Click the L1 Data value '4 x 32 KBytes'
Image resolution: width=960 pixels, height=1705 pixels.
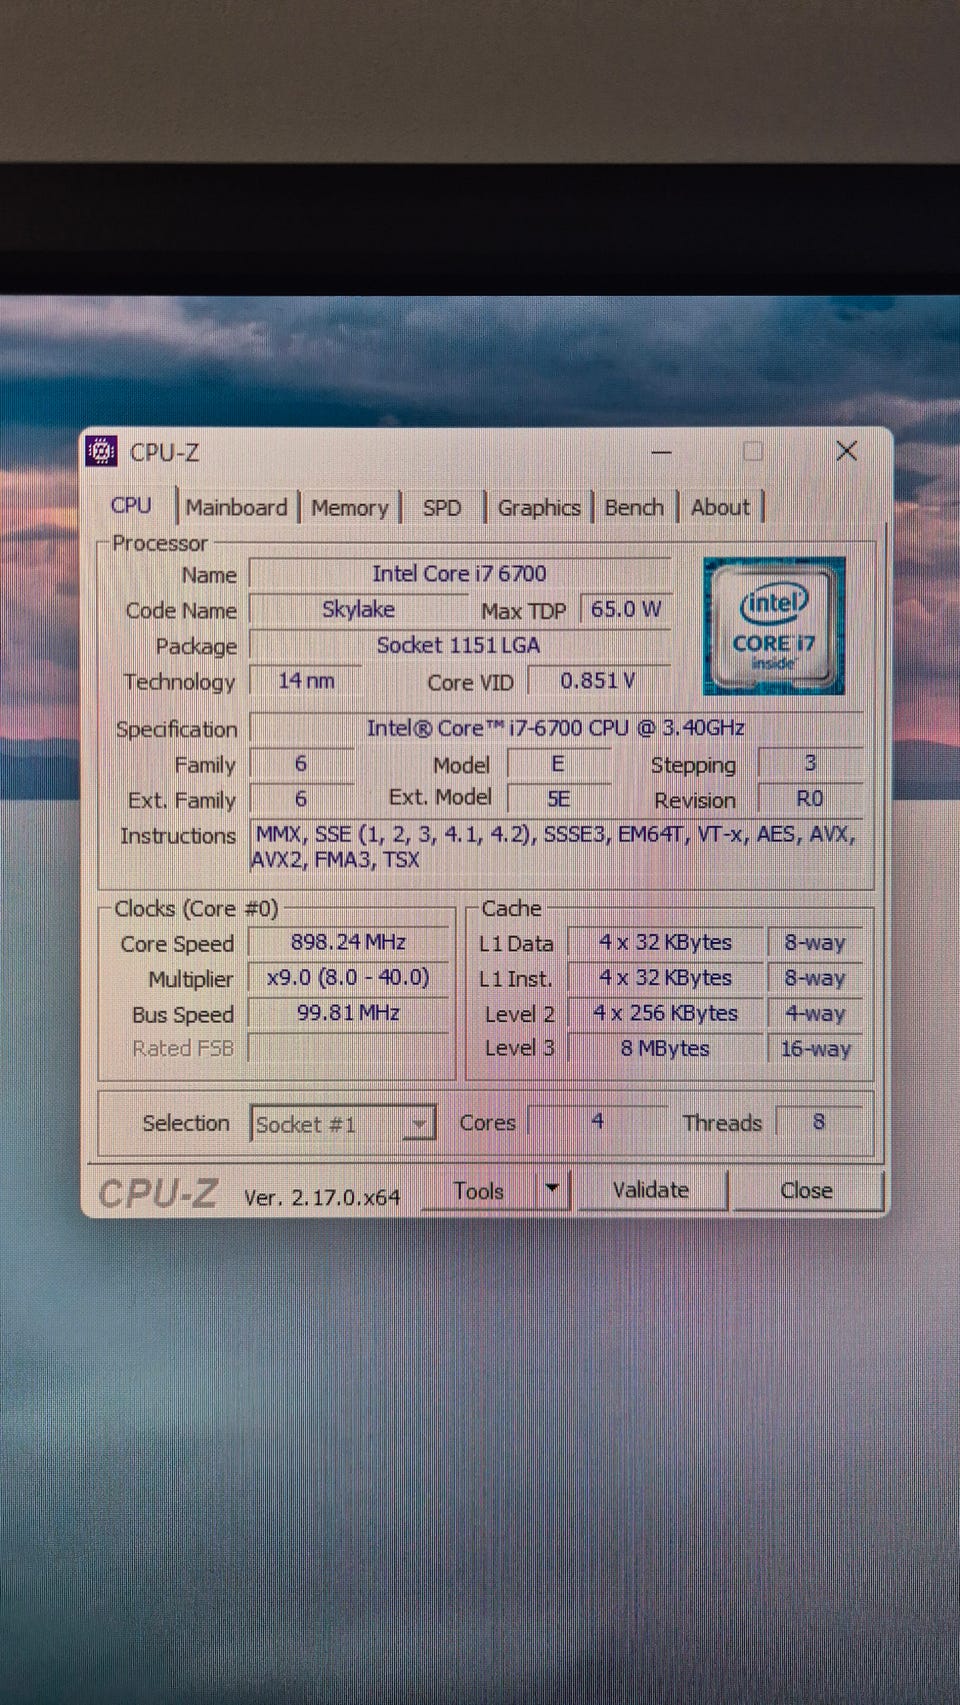coord(665,942)
